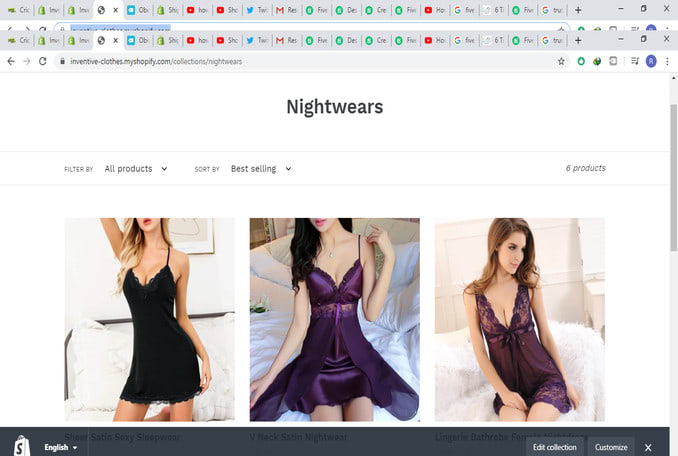Open the Google 'five' tab in the front window

coord(465,40)
